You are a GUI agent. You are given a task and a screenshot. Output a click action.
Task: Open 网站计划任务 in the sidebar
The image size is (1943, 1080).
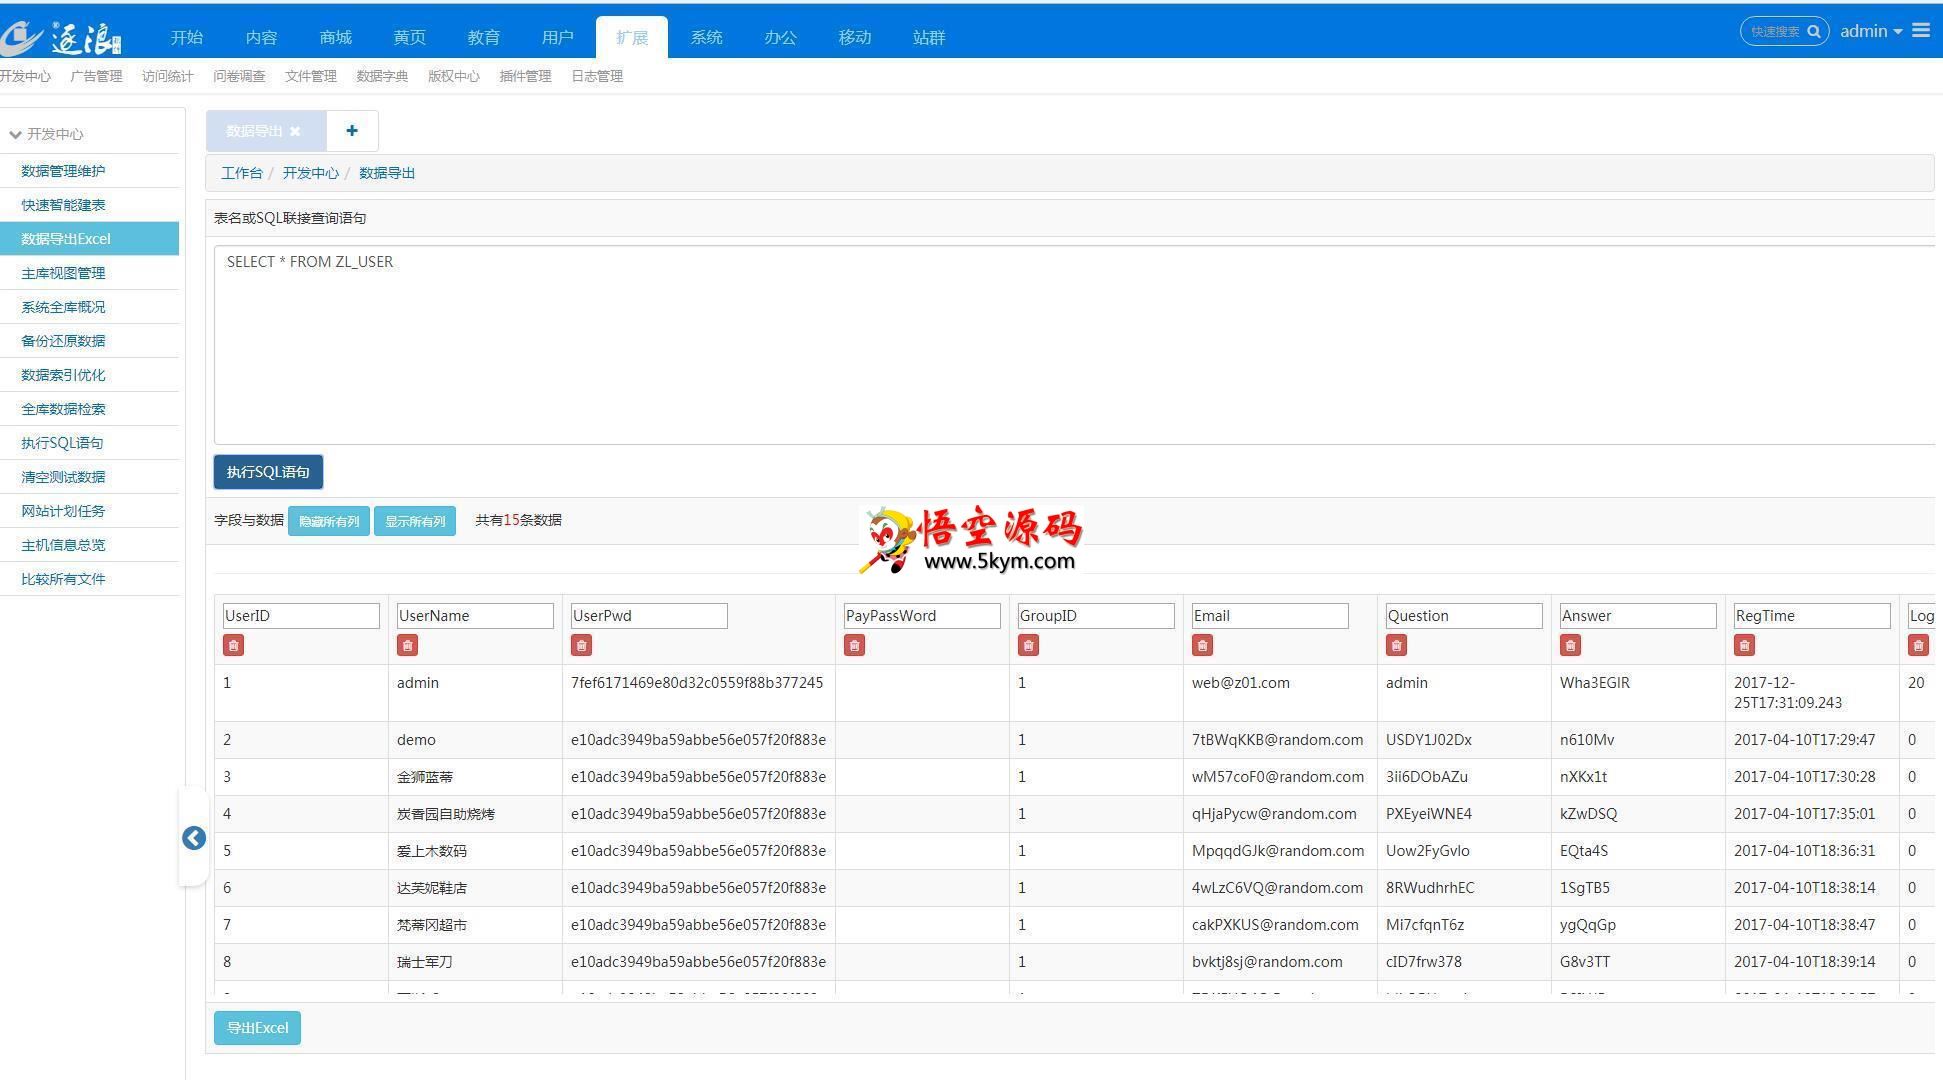(90, 511)
